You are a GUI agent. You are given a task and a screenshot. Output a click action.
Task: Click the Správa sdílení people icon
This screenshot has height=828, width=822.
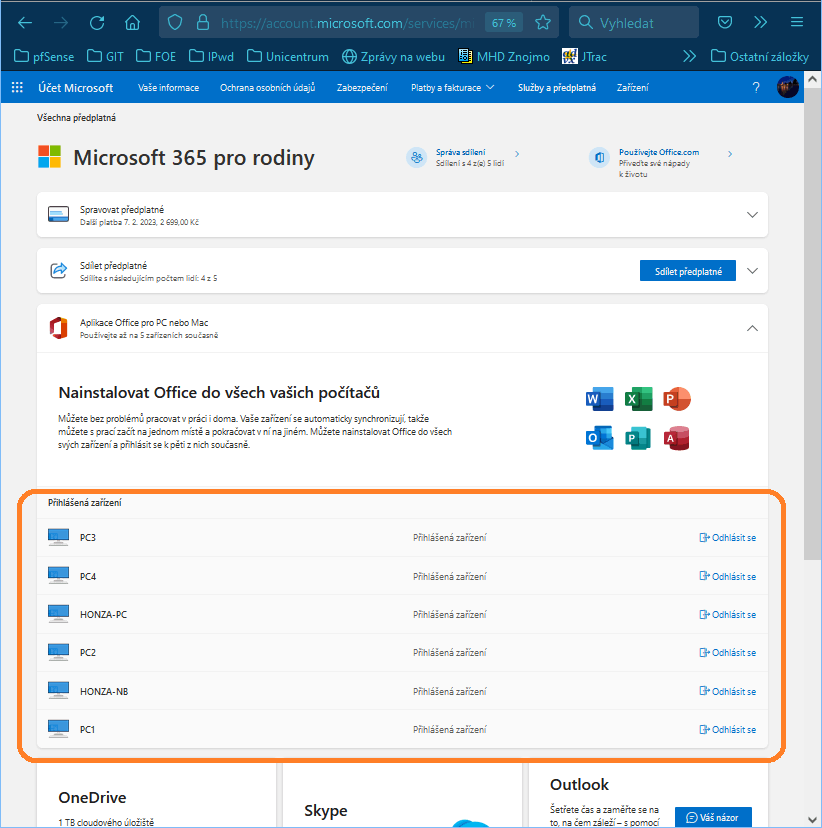(x=417, y=157)
